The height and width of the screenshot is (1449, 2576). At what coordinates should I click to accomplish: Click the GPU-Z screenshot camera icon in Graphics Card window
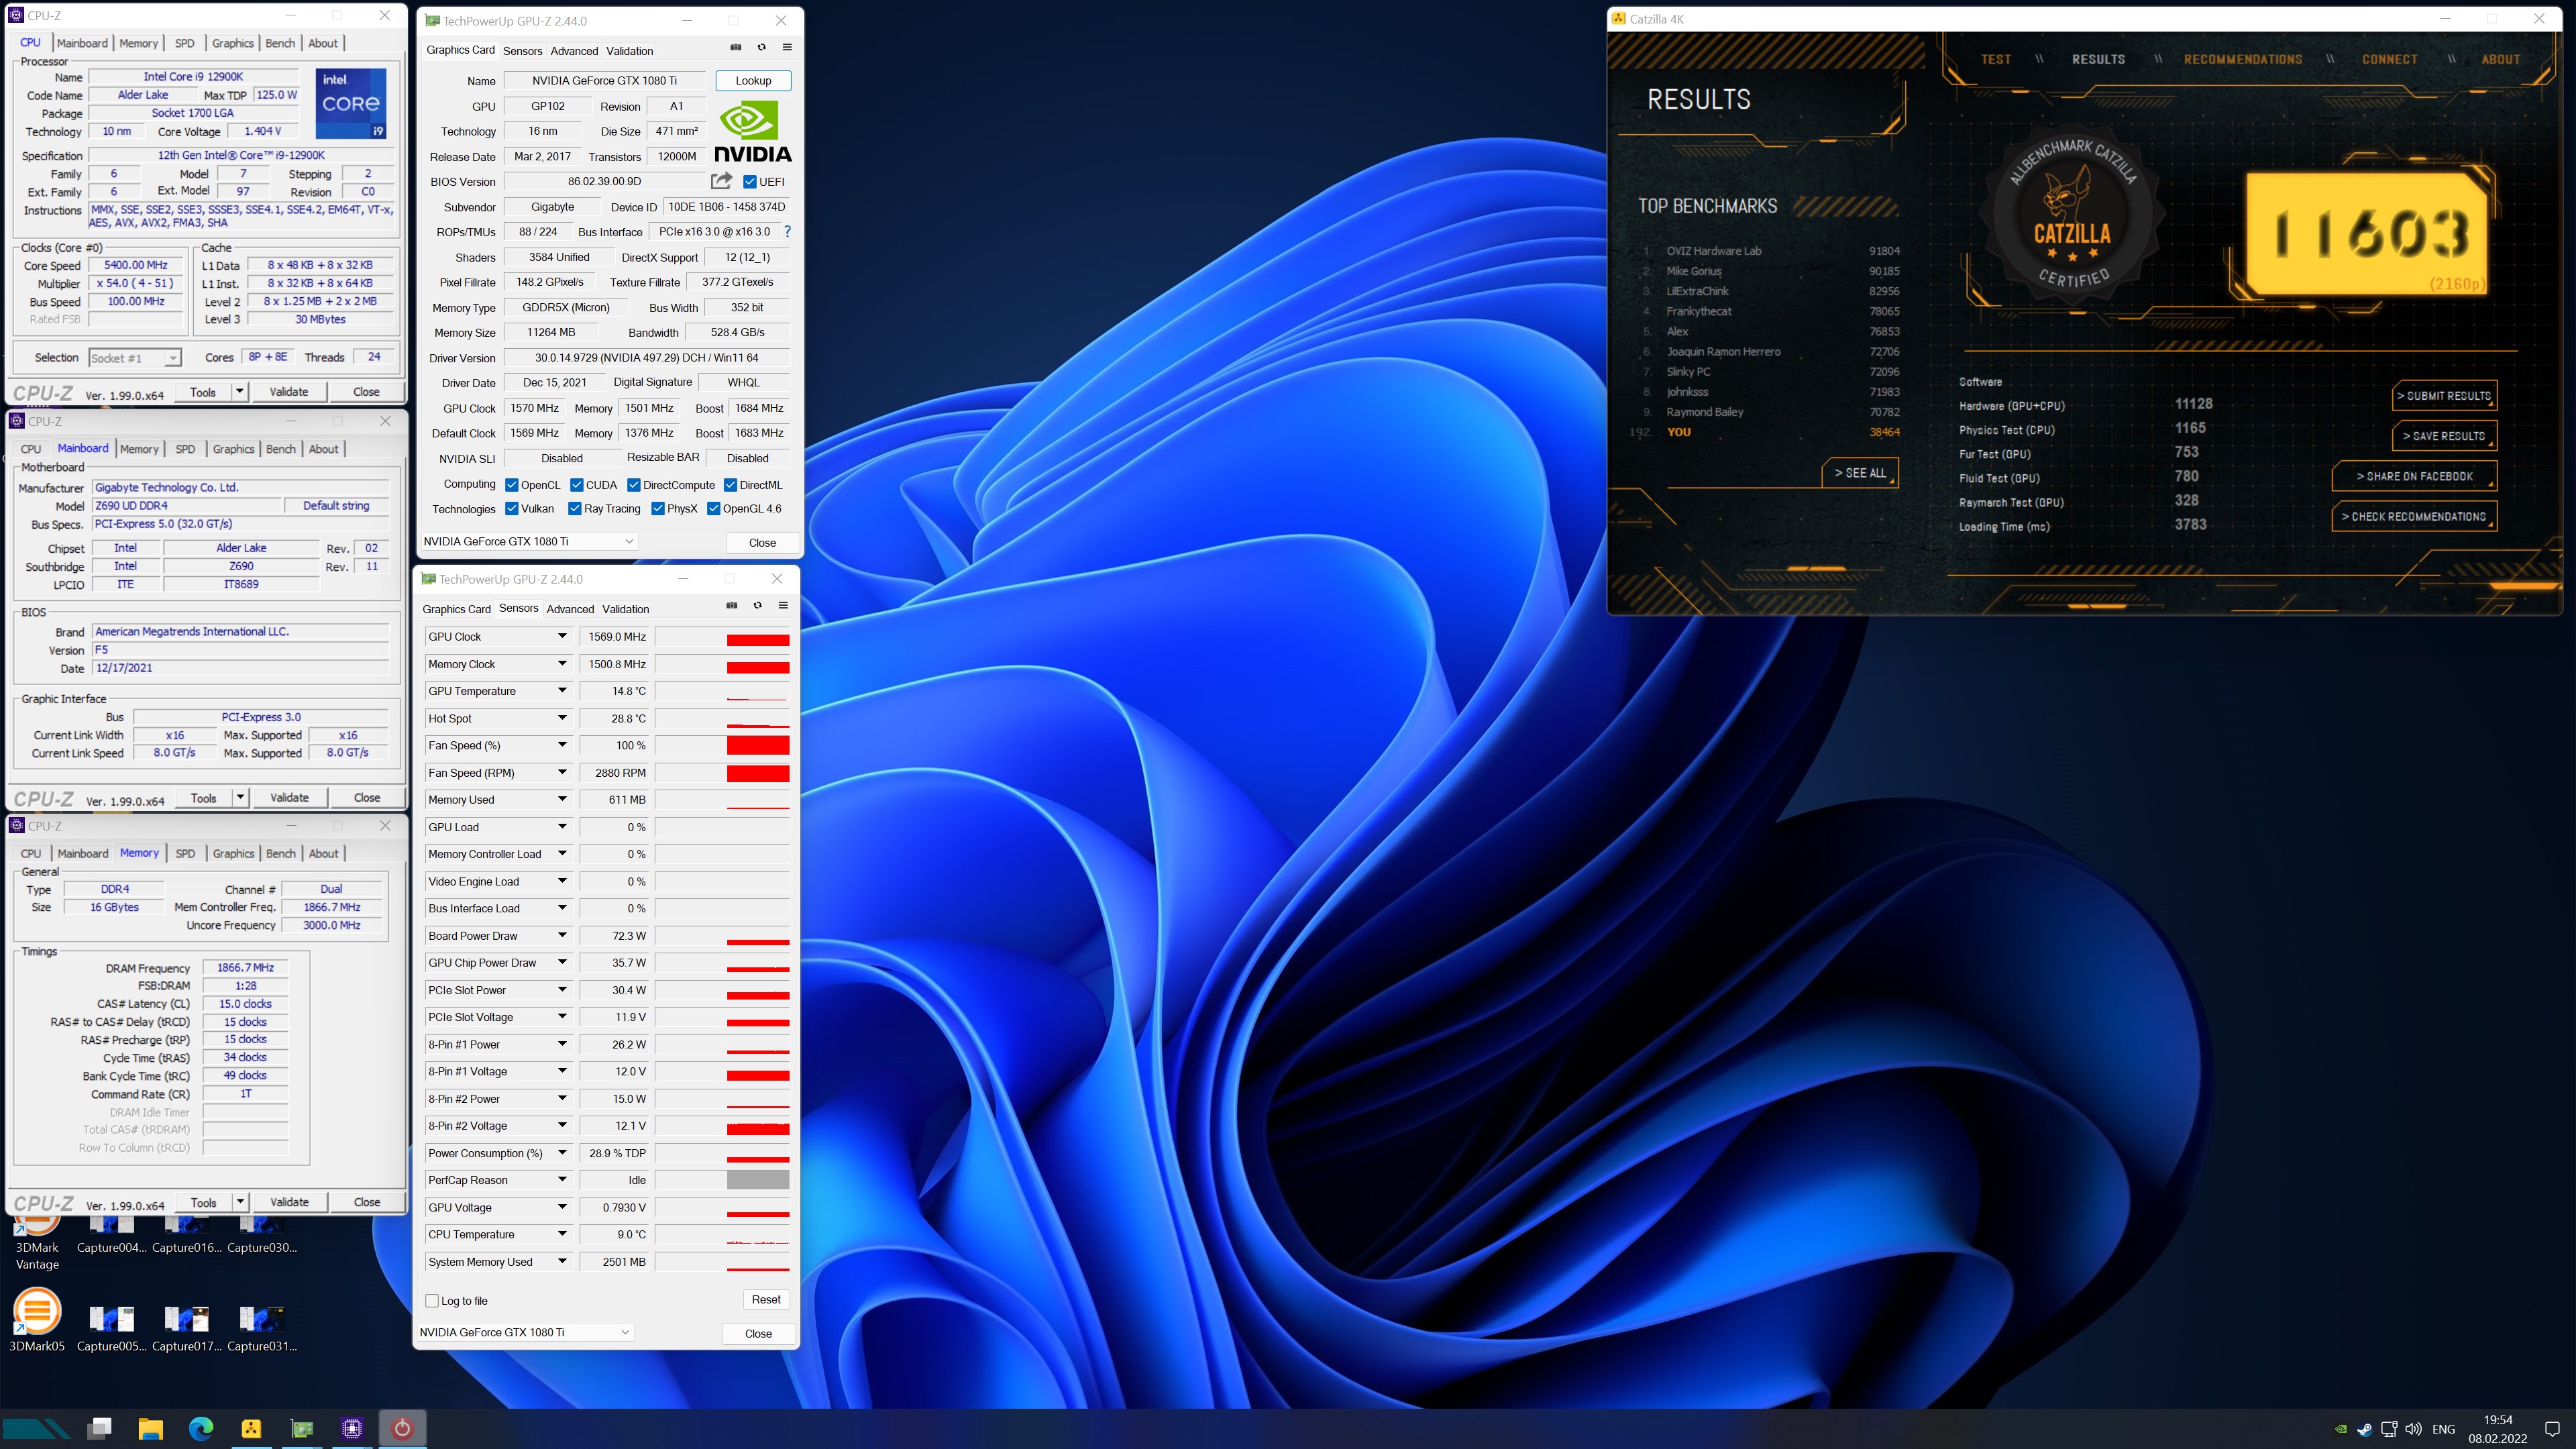[x=736, y=47]
